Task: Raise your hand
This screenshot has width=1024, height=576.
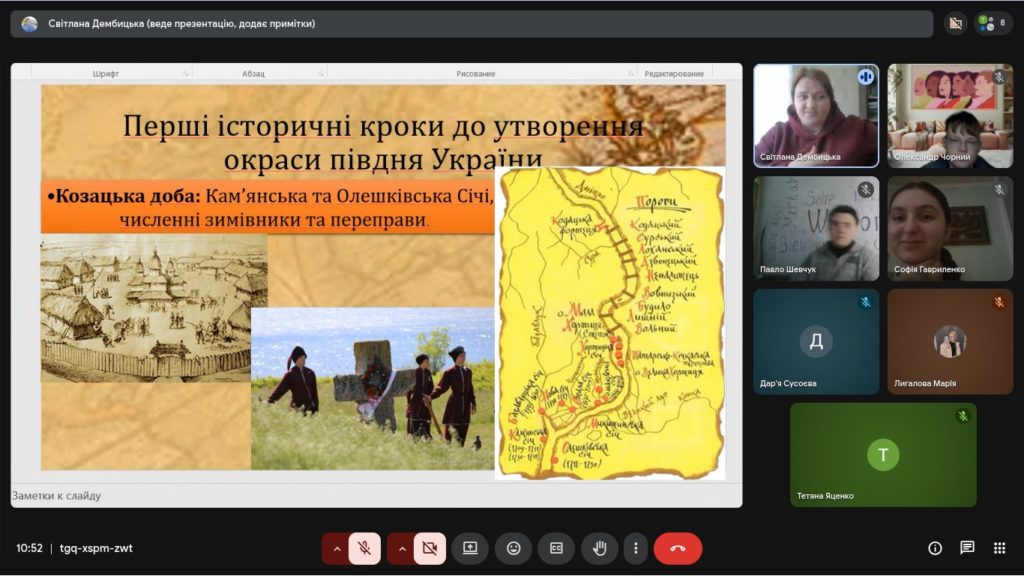Action: click(600, 548)
